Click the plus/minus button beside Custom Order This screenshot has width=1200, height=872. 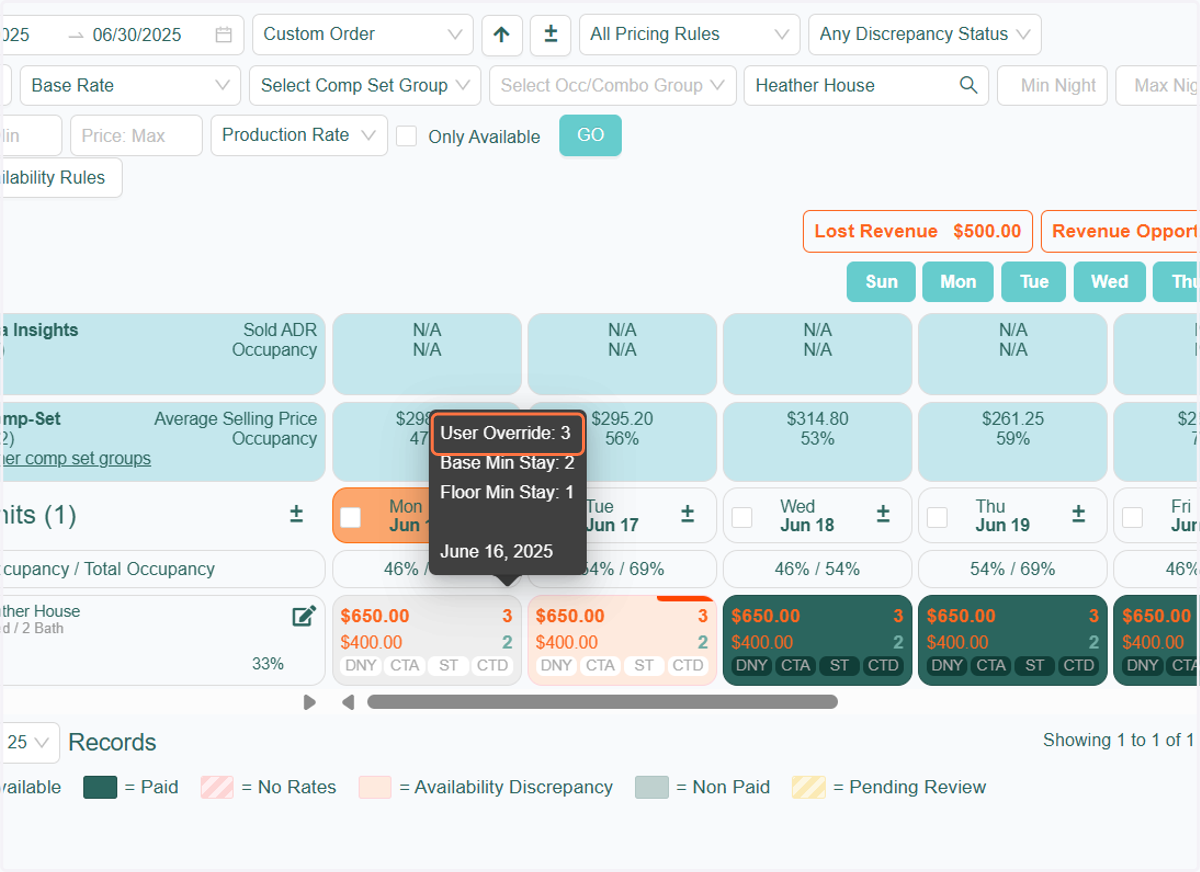click(550, 35)
